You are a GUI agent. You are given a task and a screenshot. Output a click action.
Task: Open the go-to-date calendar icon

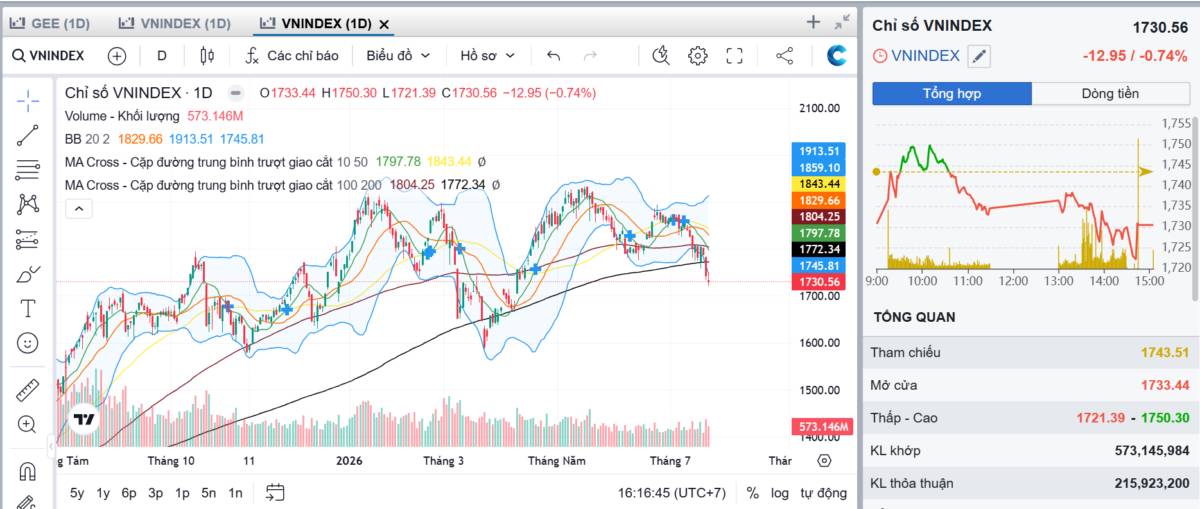[x=275, y=492]
